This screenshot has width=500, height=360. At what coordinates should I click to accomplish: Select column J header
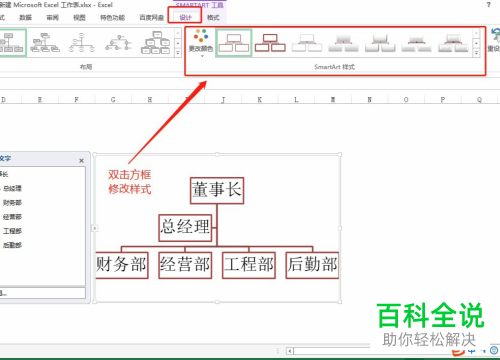[223, 99]
